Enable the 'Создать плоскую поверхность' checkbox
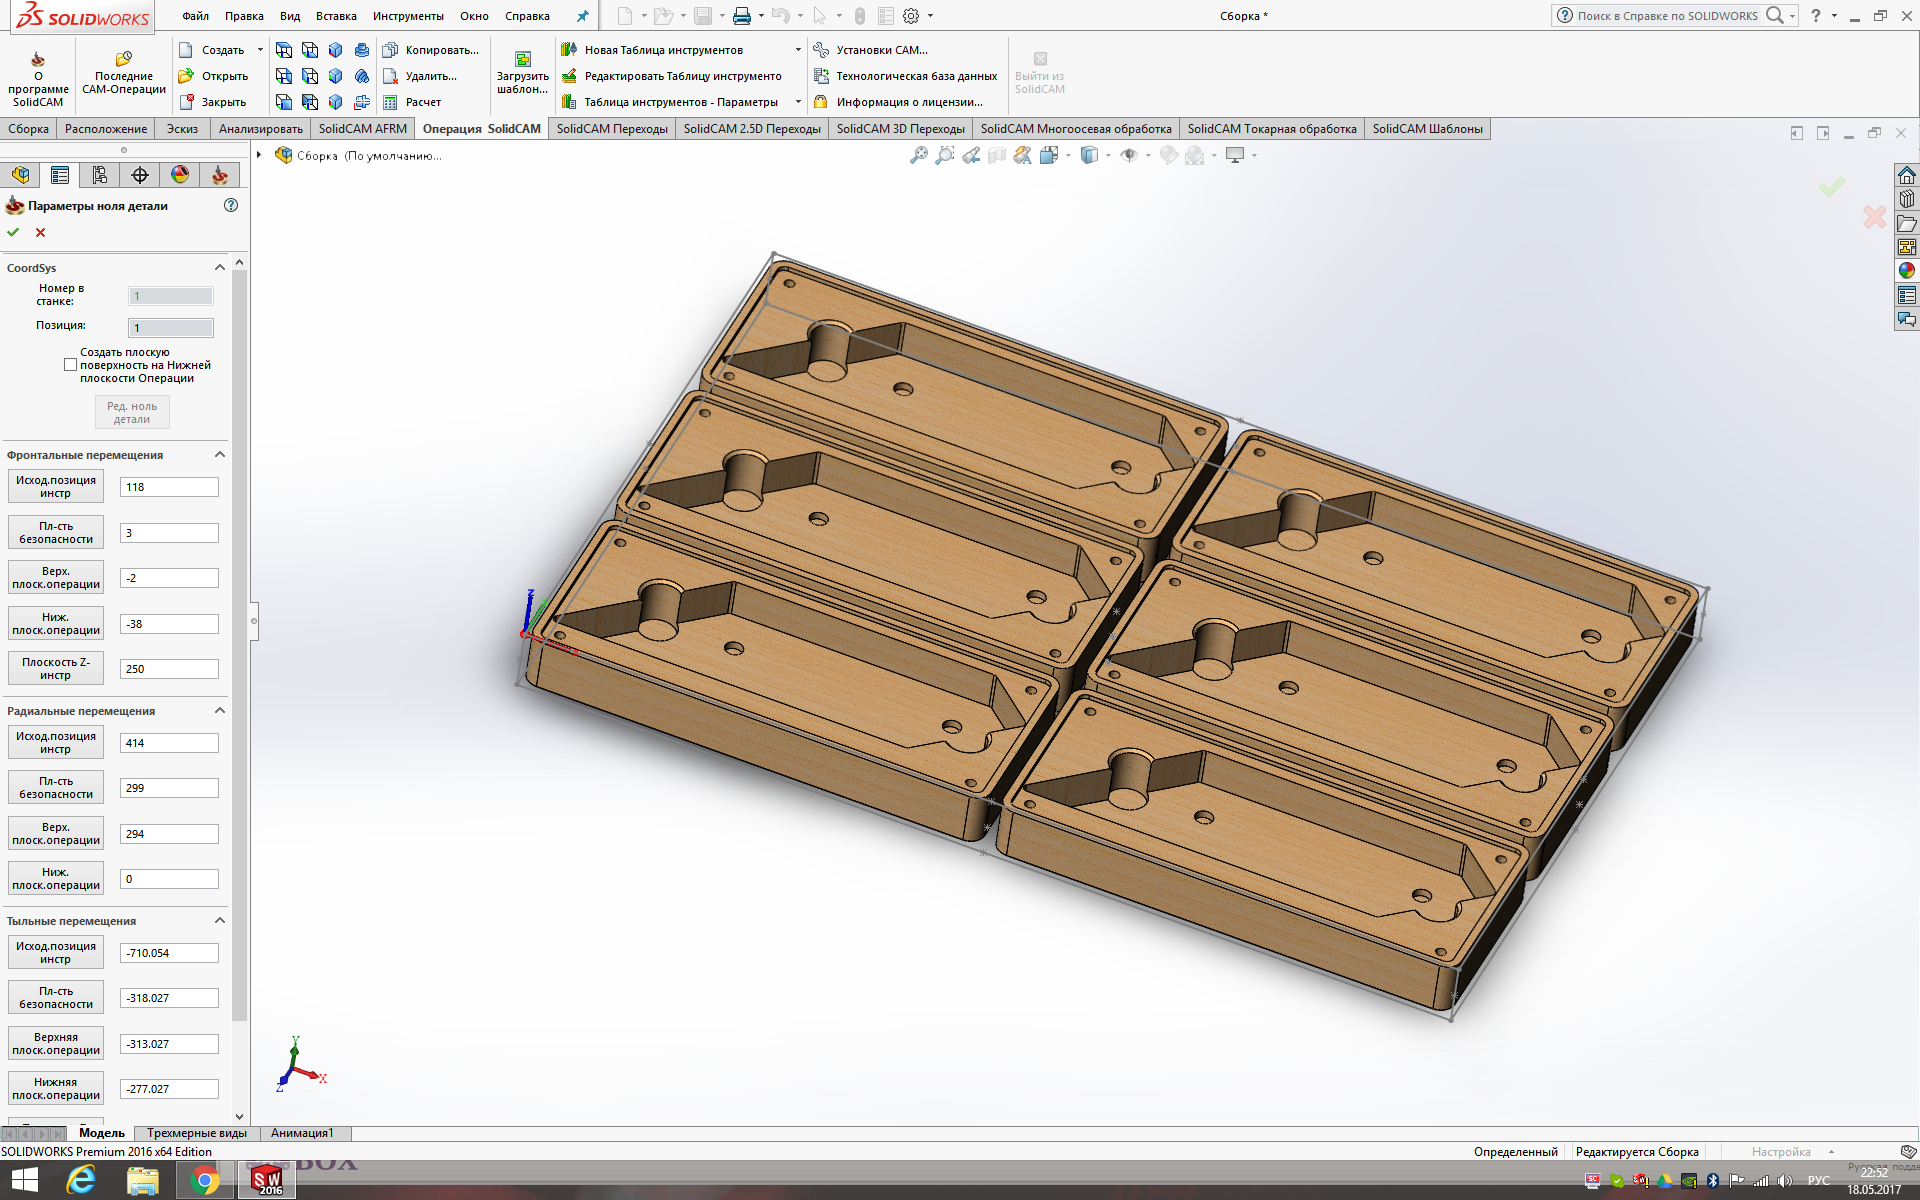Image resolution: width=1920 pixels, height=1200 pixels. coord(71,365)
